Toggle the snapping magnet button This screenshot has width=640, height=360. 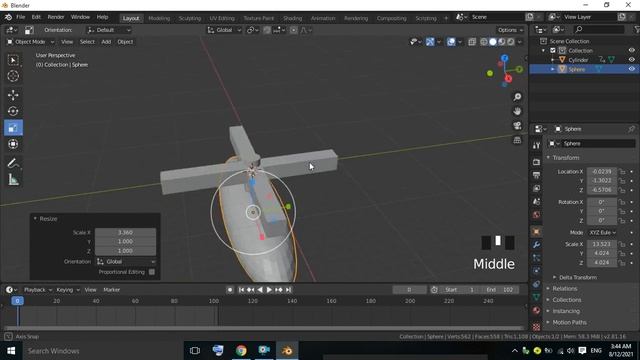point(267,30)
